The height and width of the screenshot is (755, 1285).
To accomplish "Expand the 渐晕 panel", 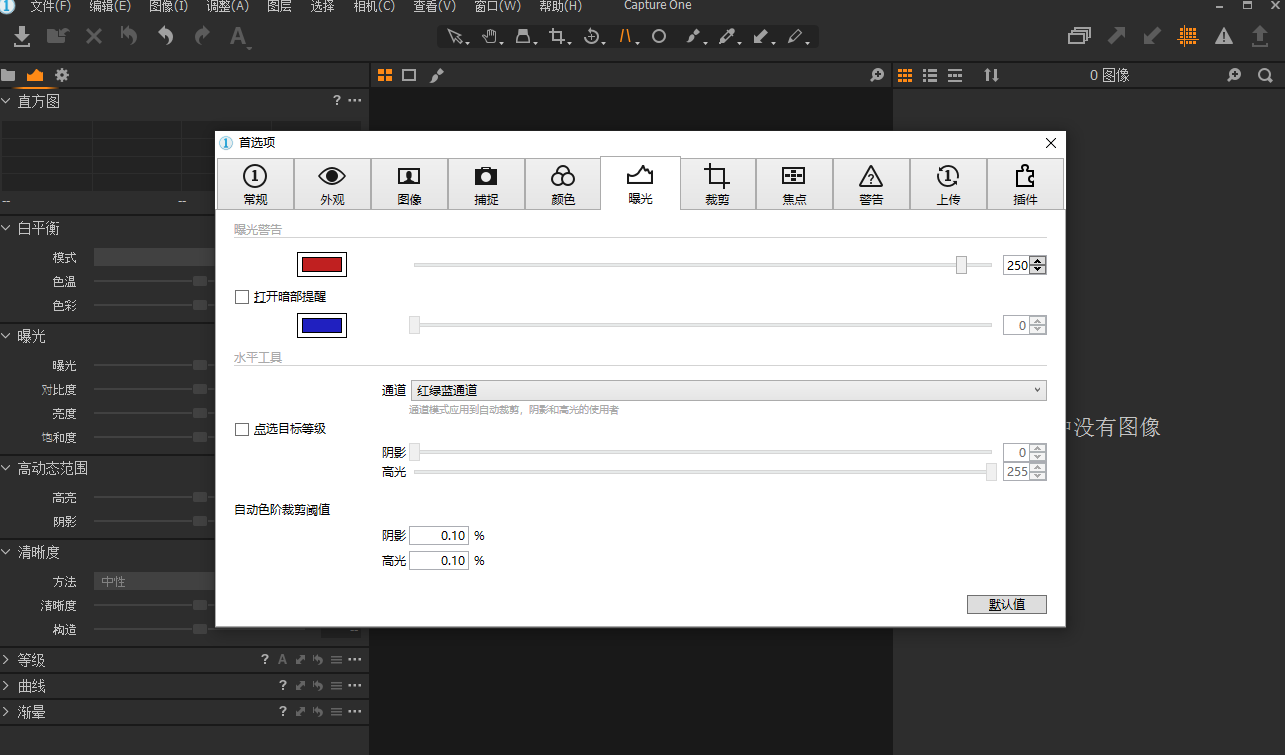I will coord(6,712).
